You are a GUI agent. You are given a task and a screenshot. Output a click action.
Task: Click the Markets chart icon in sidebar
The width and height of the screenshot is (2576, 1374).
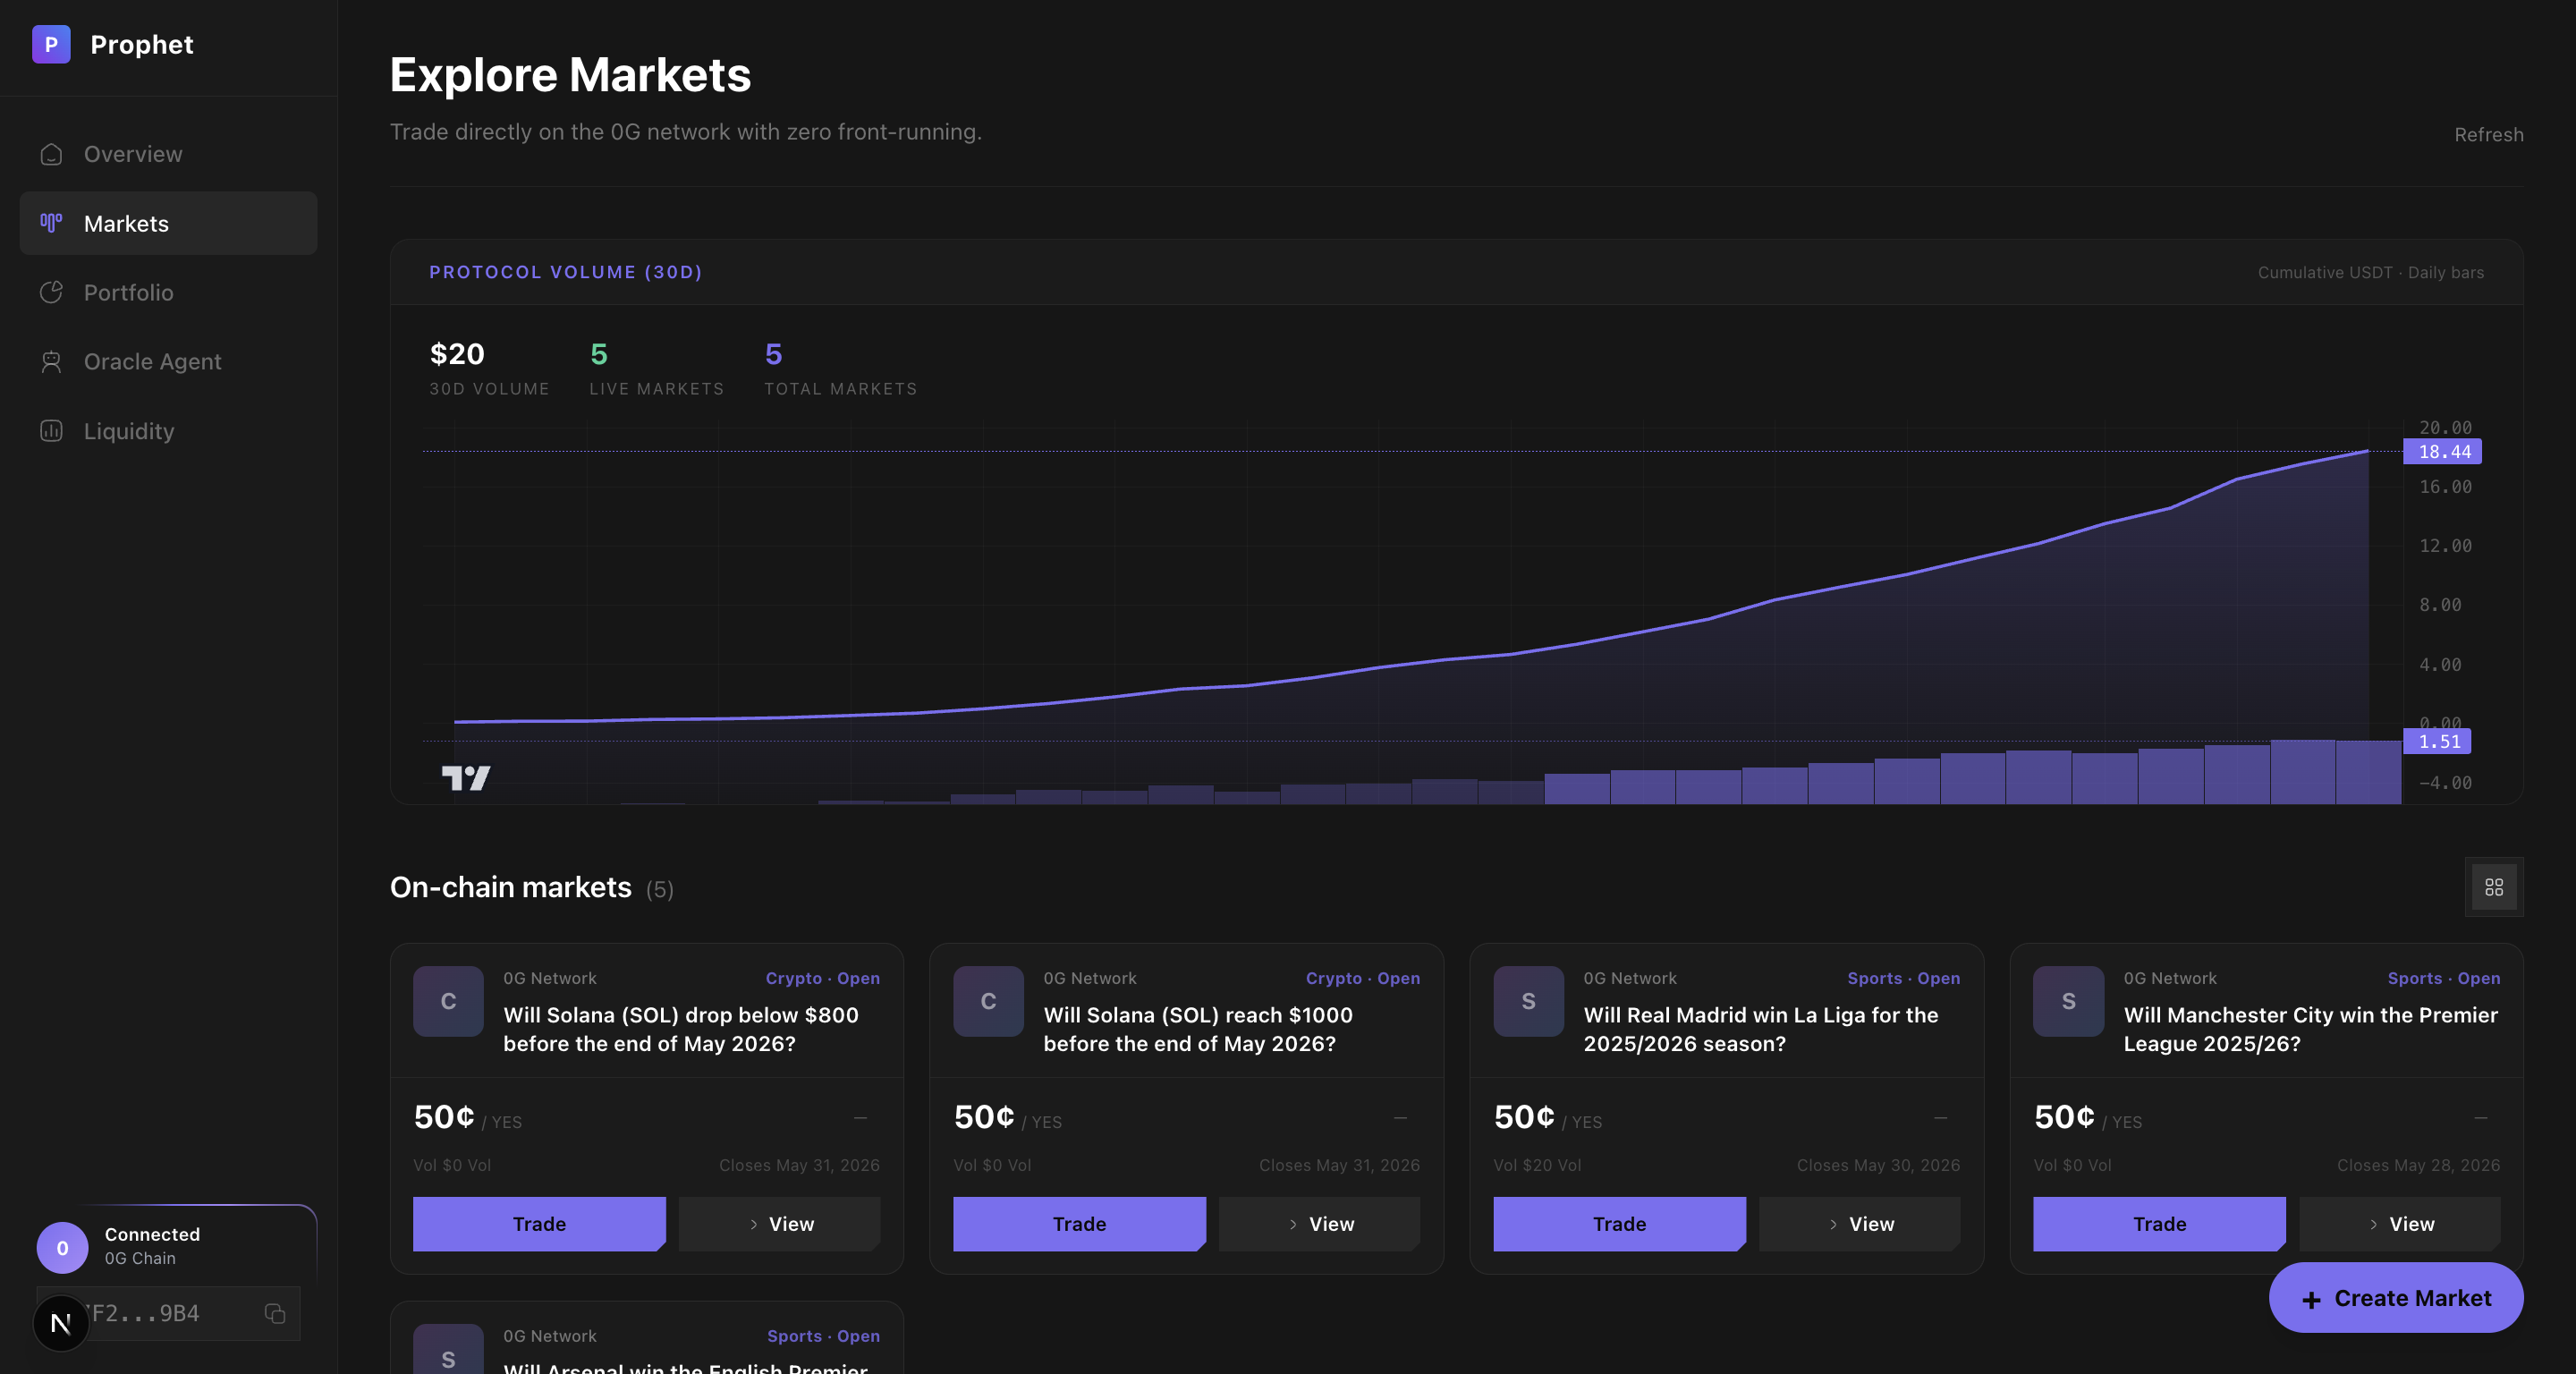click(x=51, y=223)
